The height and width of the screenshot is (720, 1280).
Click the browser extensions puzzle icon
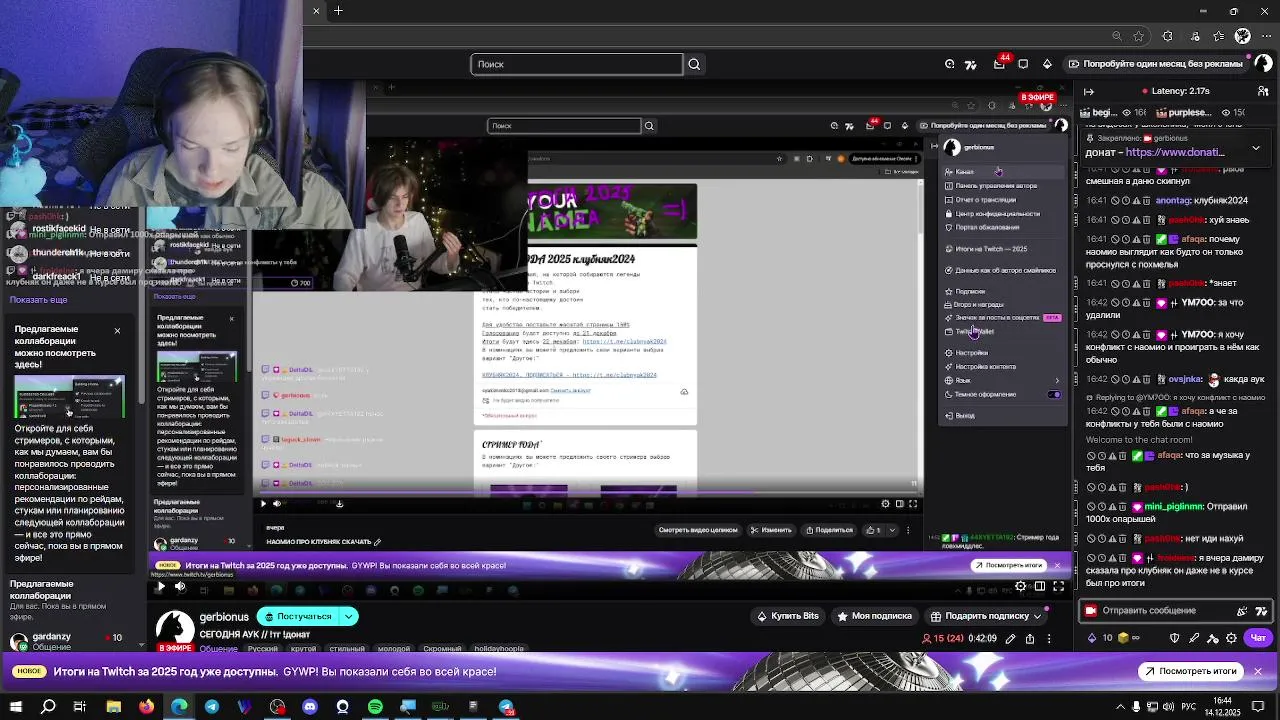1167,36
